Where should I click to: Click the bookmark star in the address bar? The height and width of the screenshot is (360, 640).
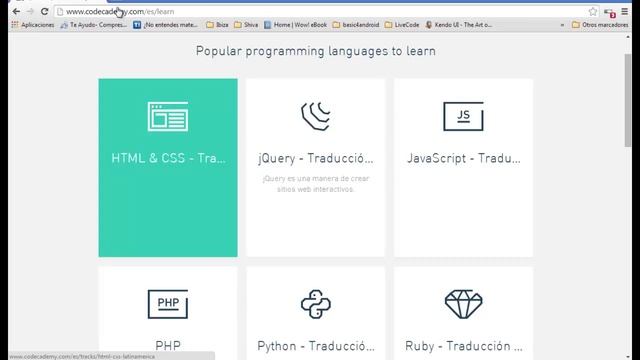593,11
